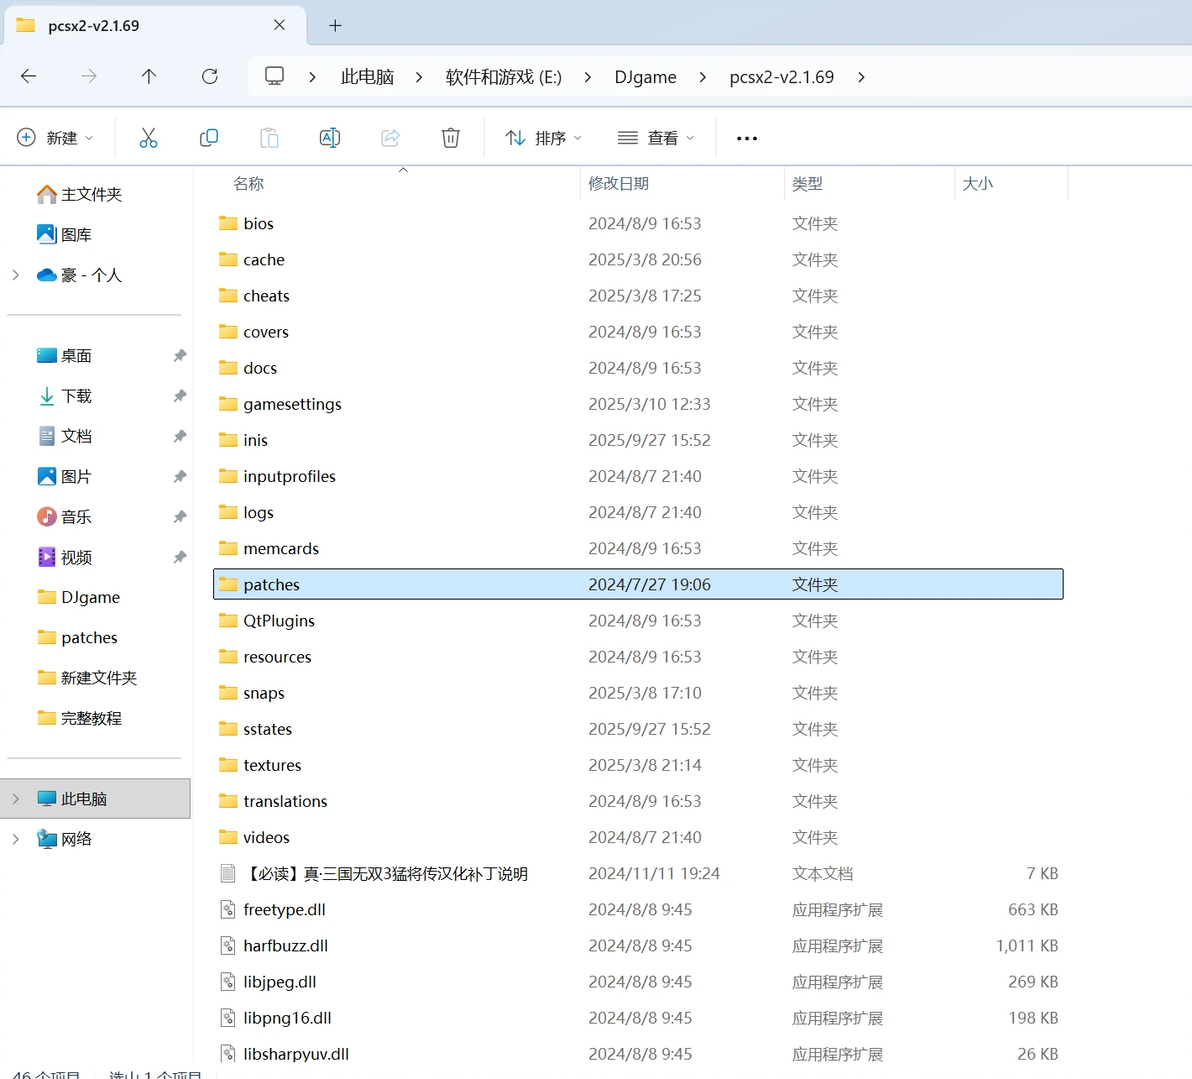
Task: Expand 网络 in the navigation pane
Action: (x=15, y=839)
